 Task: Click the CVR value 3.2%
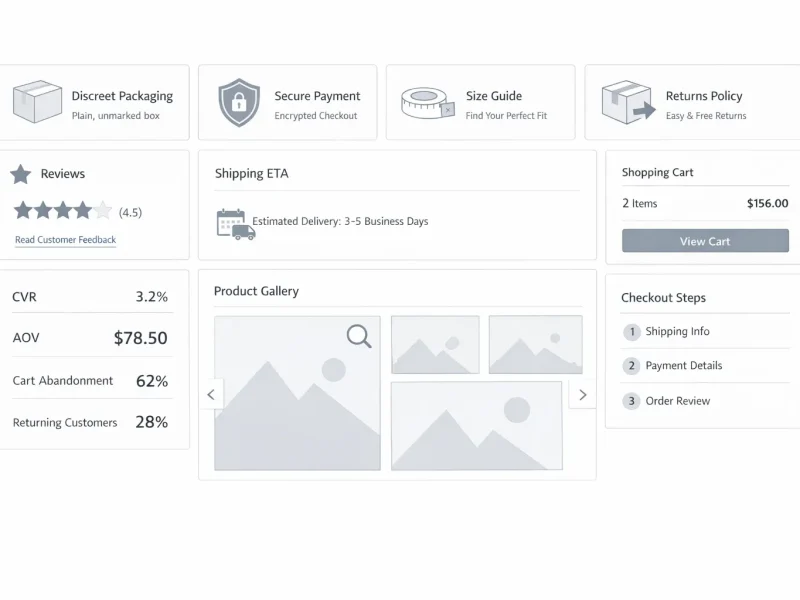[x=152, y=296]
